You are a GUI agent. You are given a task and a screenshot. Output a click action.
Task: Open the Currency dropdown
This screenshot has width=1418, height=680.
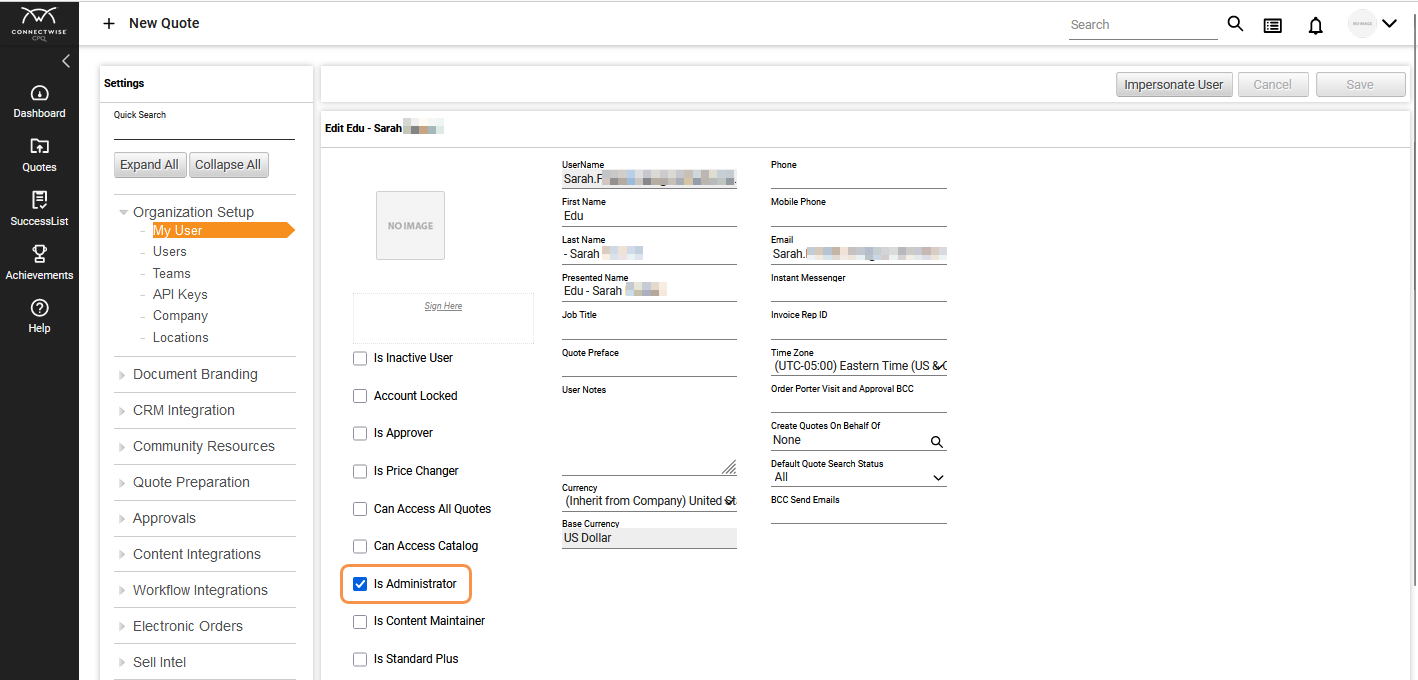[x=649, y=501]
